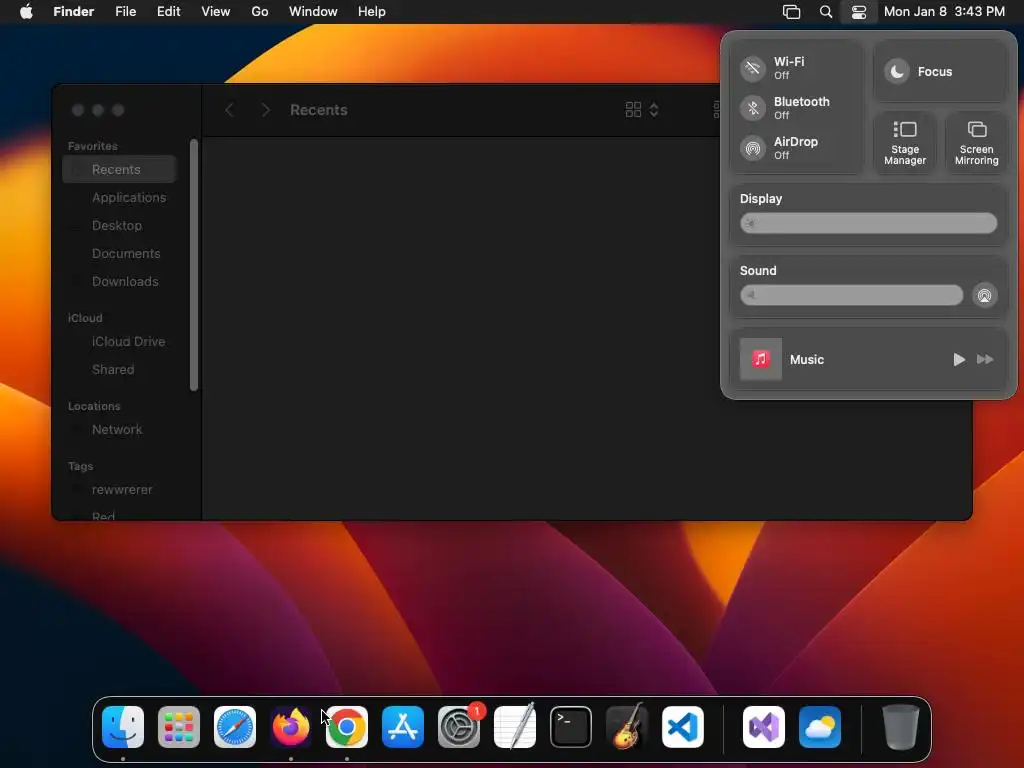Open the View menu
Image resolution: width=1024 pixels, height=768 pixels.
[x=216, y=12]
